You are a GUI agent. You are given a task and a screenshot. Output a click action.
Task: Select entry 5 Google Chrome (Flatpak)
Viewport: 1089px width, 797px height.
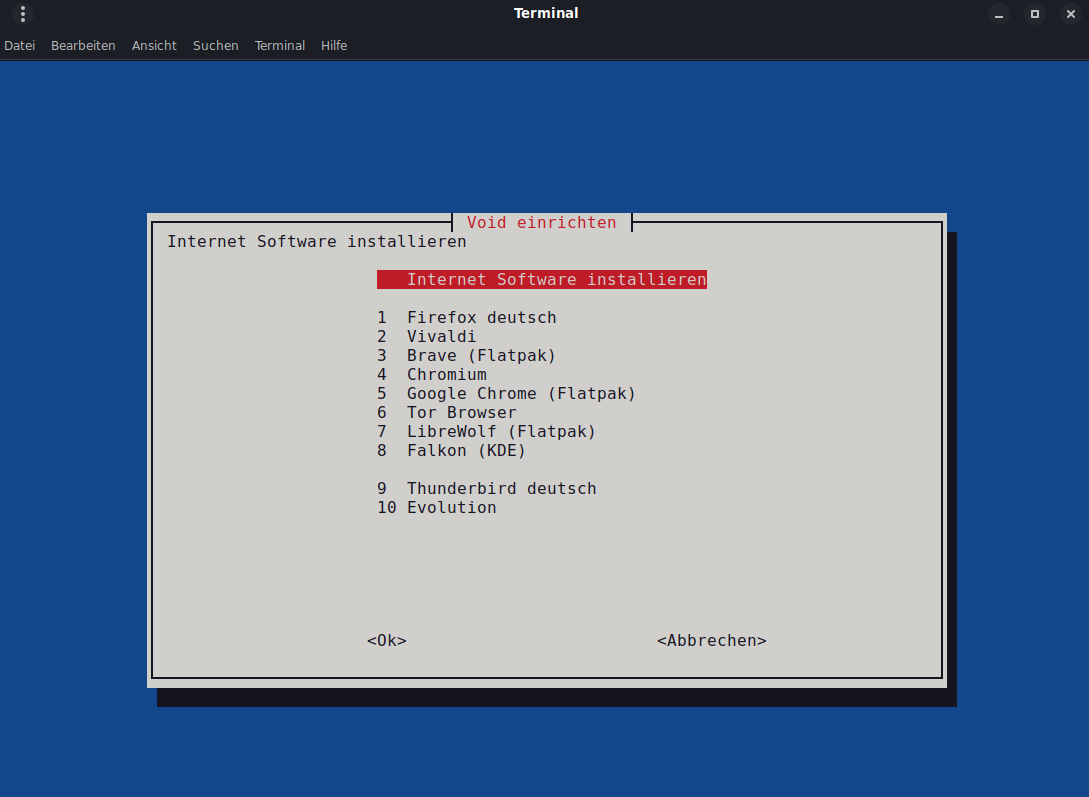click(506, 394)
